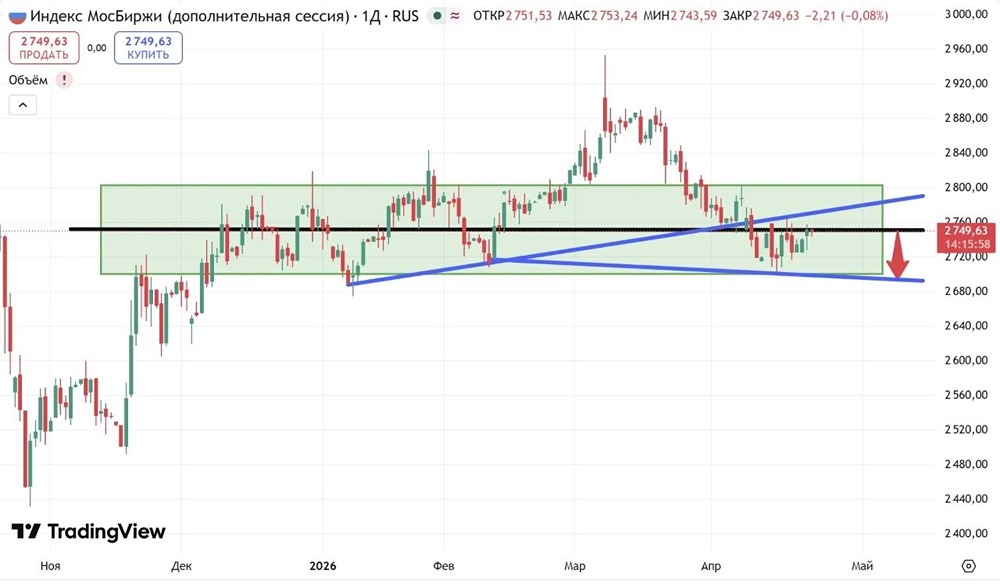The height and width of the screenshot is (588, 1000).
Task: Click the 2 600,00 price axis label
Action: point(966,360)
